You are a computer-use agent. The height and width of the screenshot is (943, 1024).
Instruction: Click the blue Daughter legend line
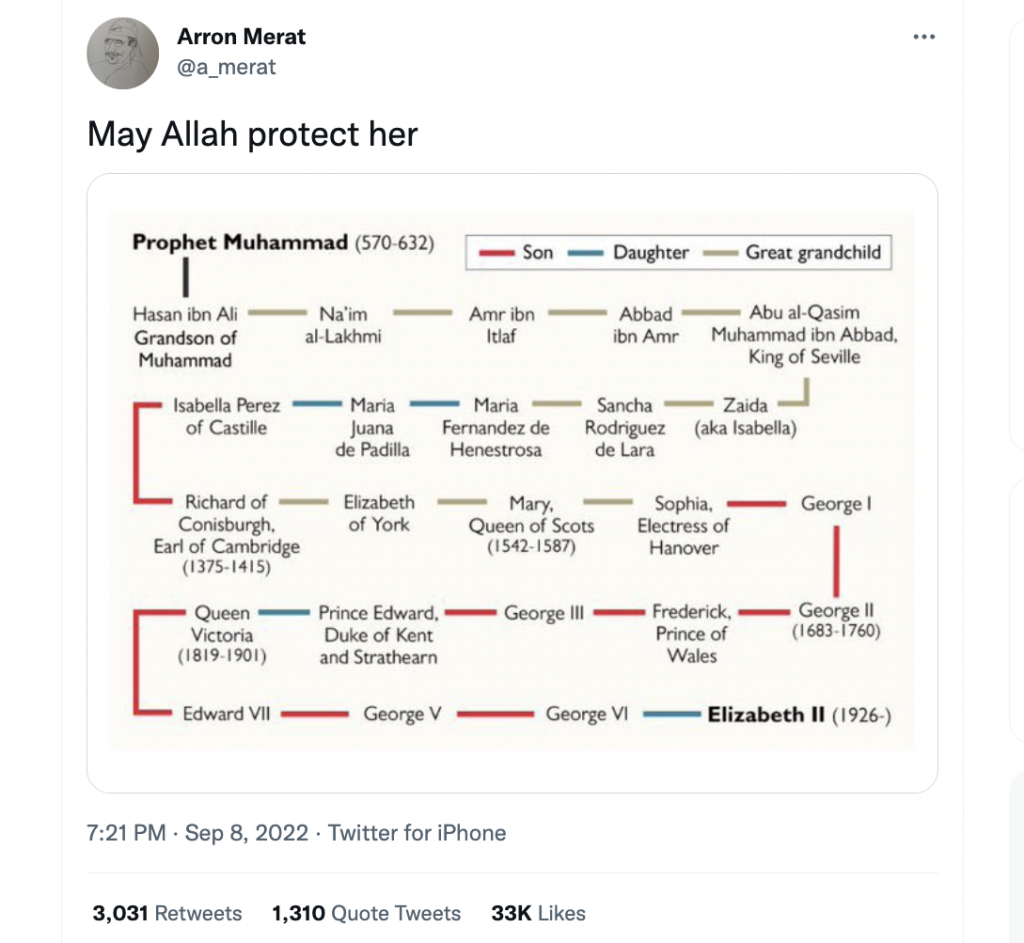pyautogui.click(x=585, y=253)
